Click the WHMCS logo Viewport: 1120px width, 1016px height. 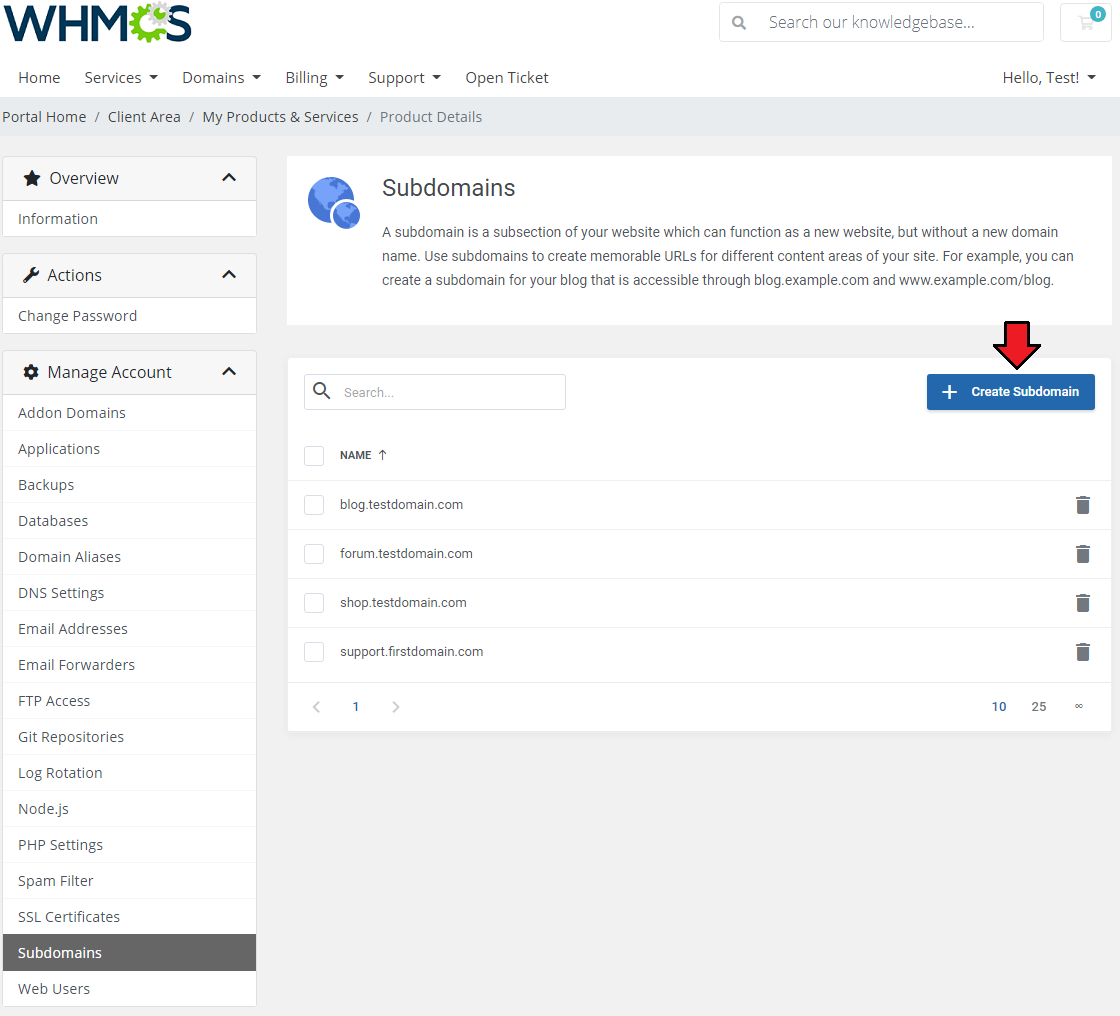[98, 23]
